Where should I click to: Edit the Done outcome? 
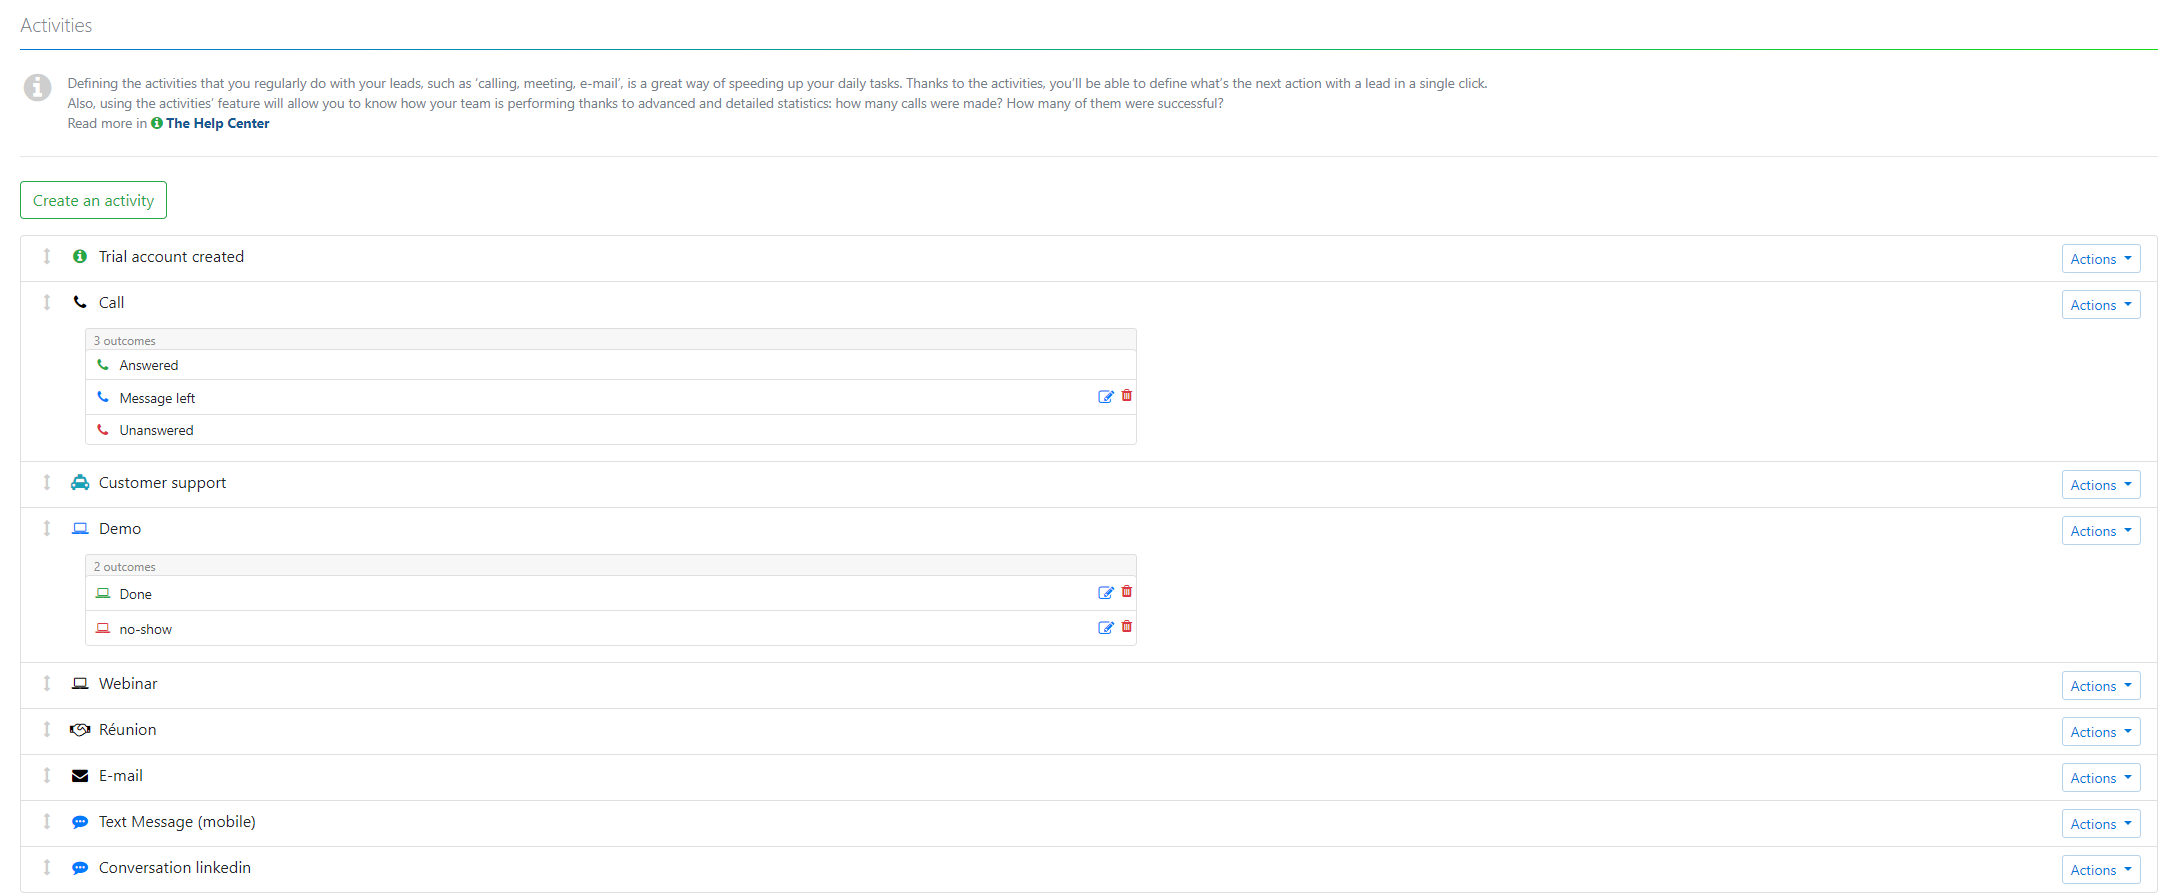click(1106, 593)
